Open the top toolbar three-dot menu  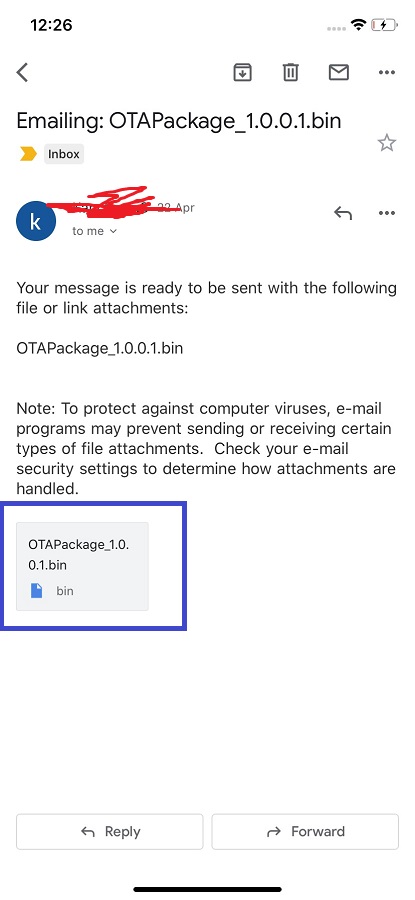[387, 72]
